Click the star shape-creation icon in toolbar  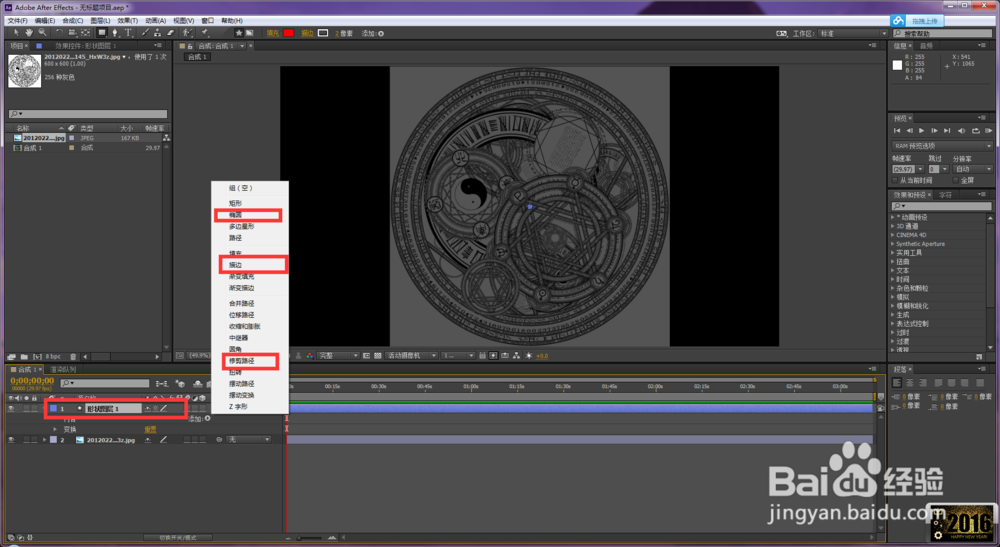click(239, 33)
